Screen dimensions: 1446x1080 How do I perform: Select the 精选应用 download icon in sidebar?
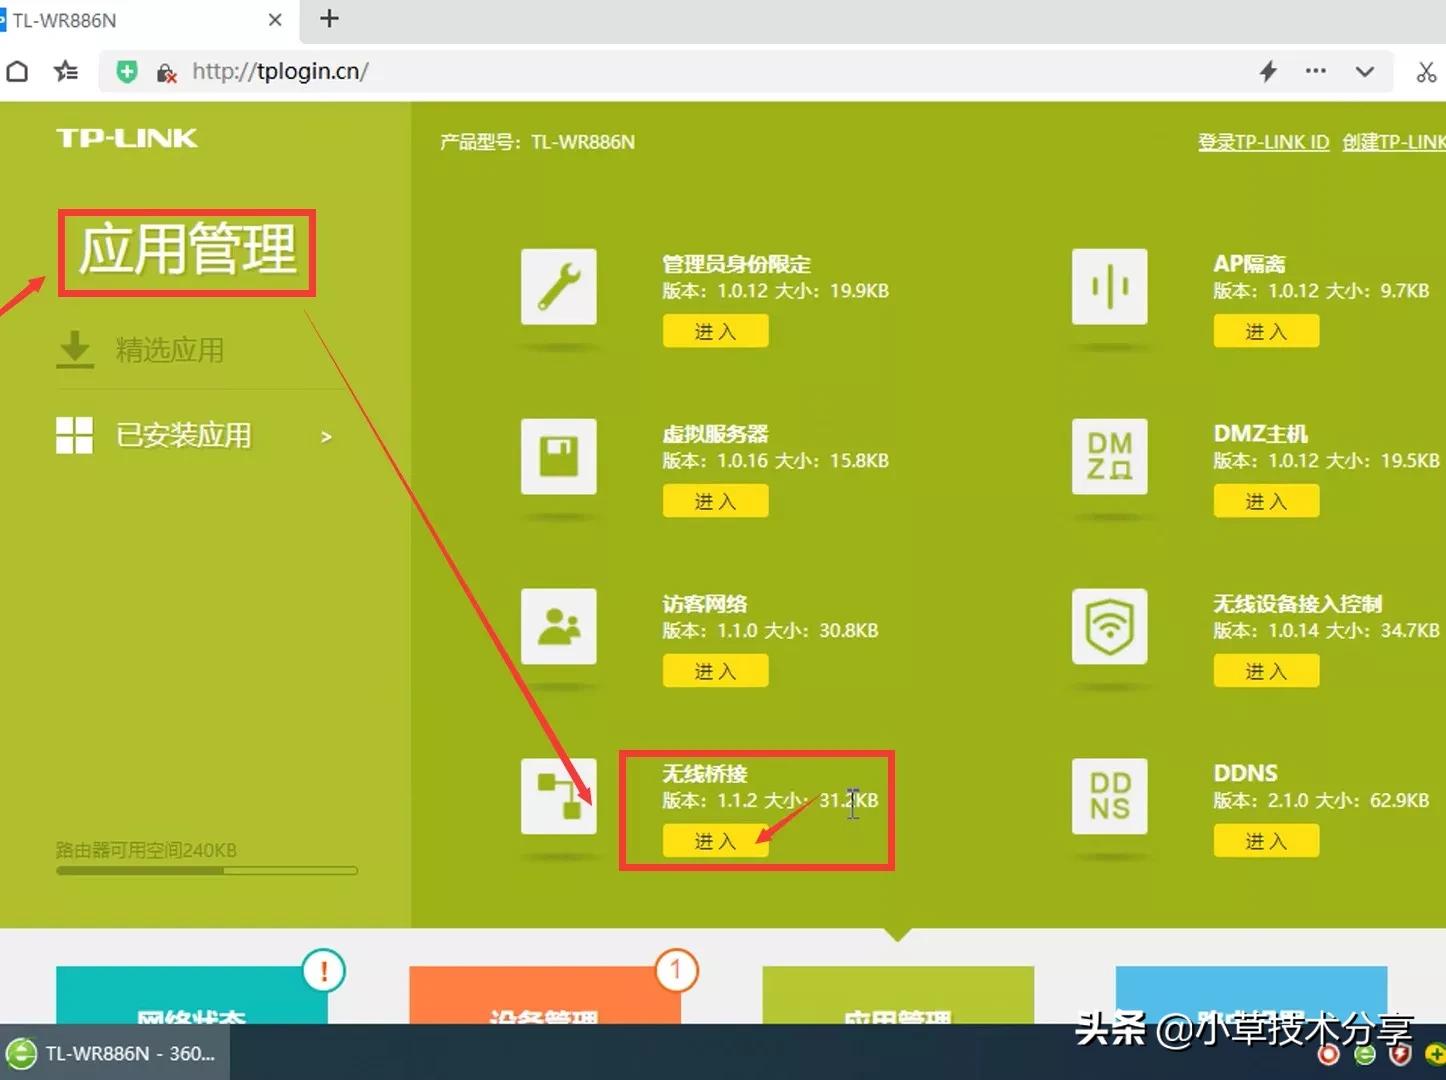(x=75, y=349)
